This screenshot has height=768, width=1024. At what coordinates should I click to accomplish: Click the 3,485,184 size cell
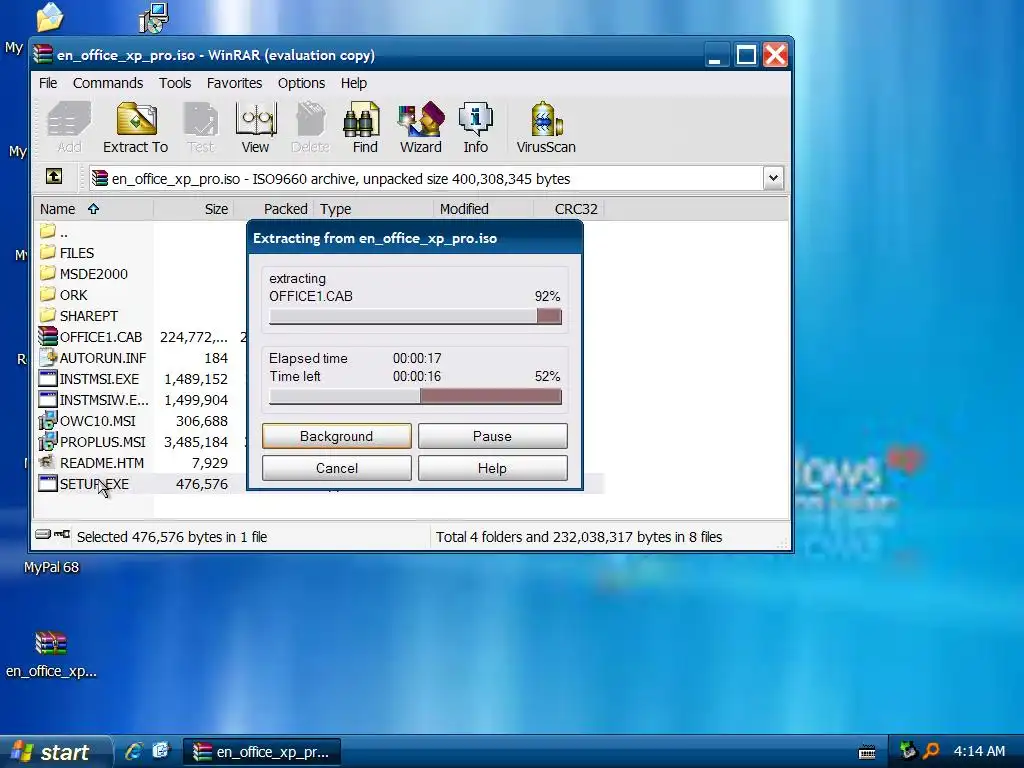click(196, 442)
